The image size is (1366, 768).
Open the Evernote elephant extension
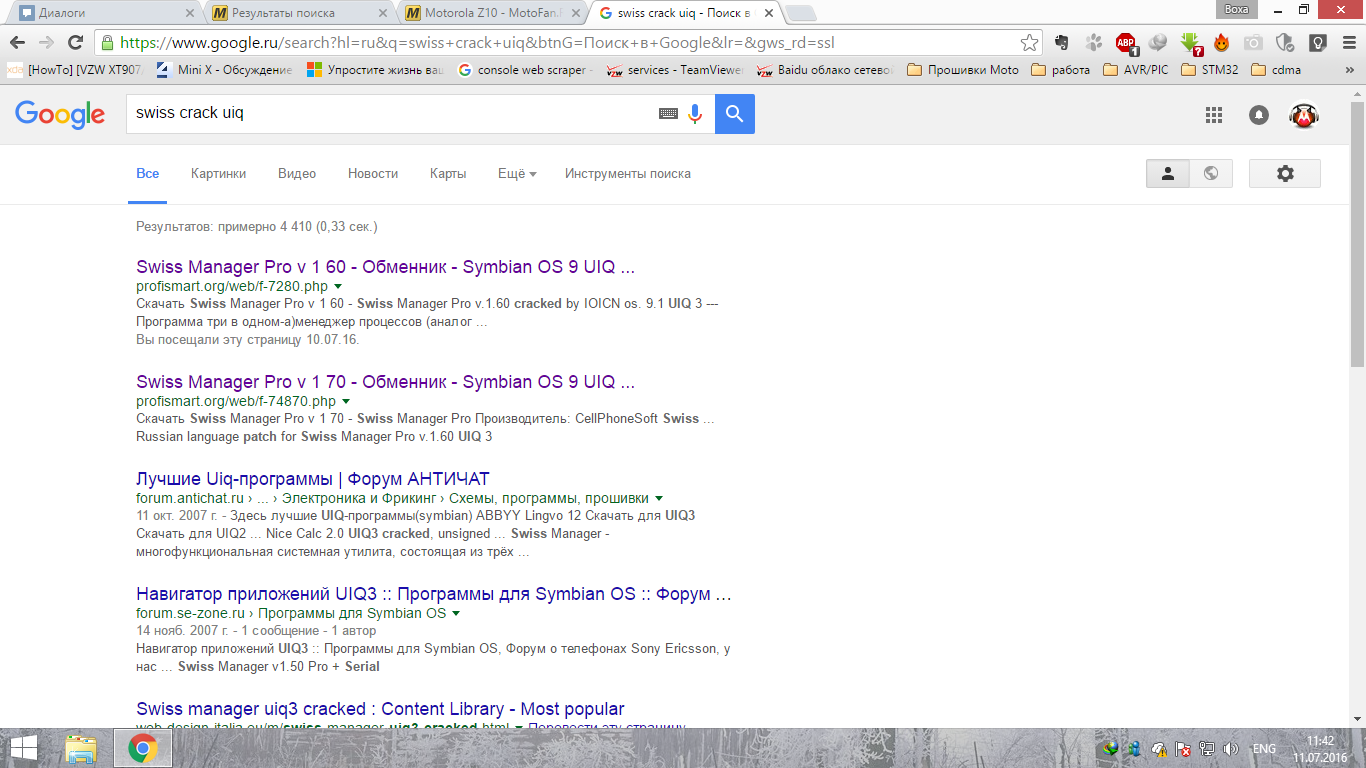[x=1061, y=43]
